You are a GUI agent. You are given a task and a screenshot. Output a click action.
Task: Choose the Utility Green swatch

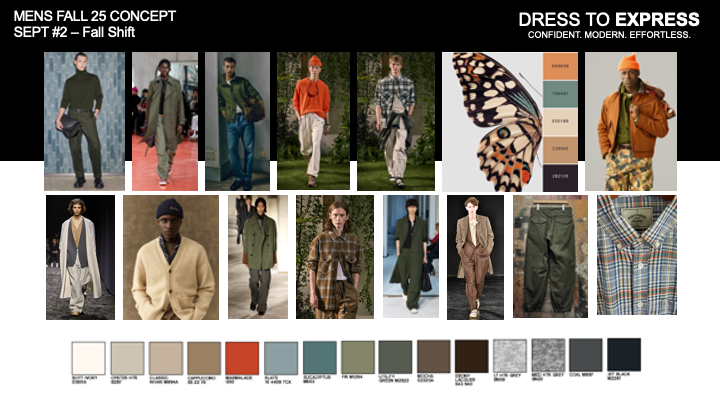point(395,357)
